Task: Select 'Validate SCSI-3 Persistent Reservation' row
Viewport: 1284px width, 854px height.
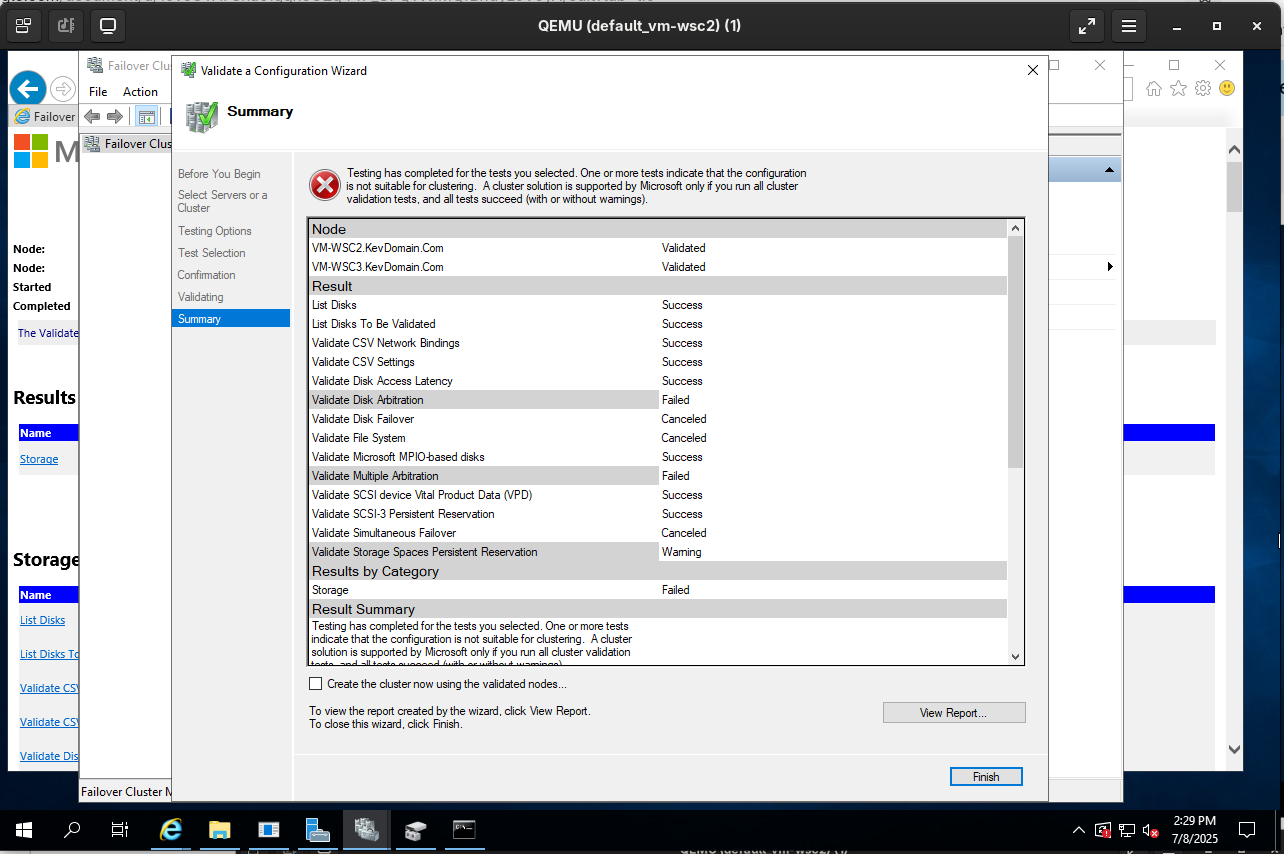Action: (658, 514)
